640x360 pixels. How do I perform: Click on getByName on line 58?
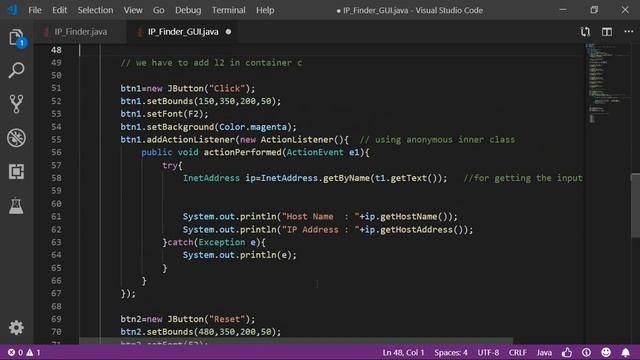tap(346, 178)
